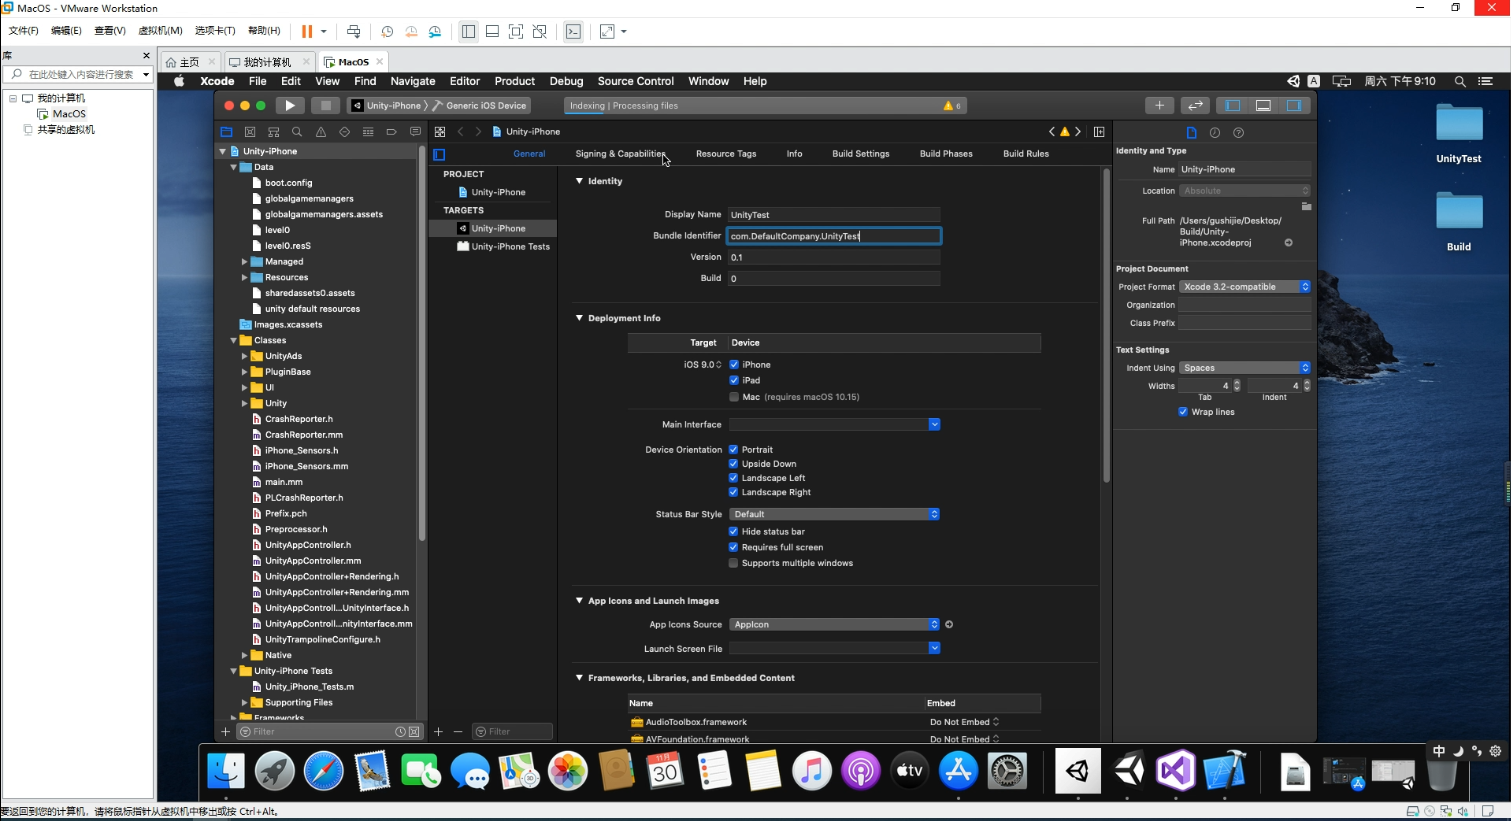The image size is (1511, 821).
Task: Open the Breakpoint navigator icon
Action: [x=391, y=132]
